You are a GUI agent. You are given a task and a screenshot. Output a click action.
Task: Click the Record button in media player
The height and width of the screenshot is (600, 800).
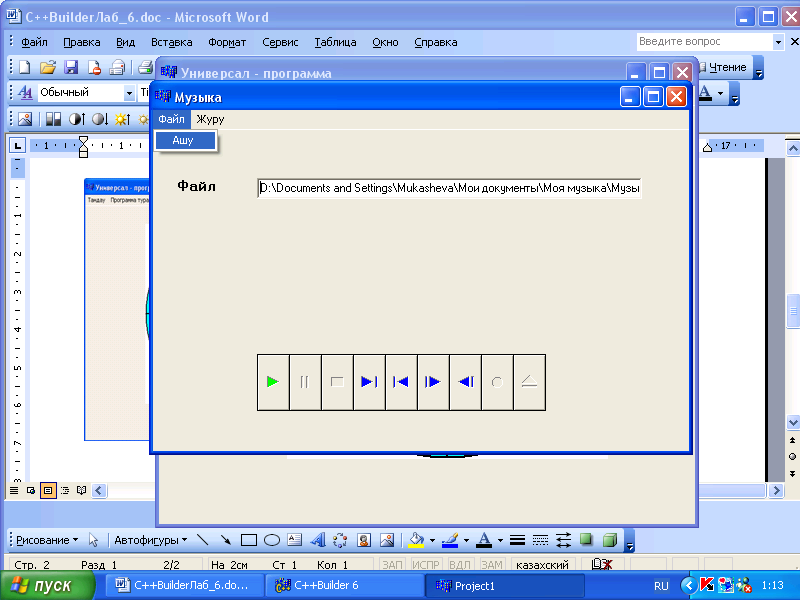pos(497,382)
